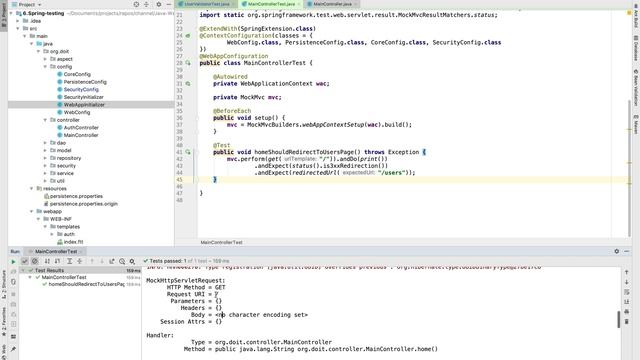The height and width of the screenshot is (360, 640).
Task: Clear all console output with trash icon
Action: click(627, 322)
